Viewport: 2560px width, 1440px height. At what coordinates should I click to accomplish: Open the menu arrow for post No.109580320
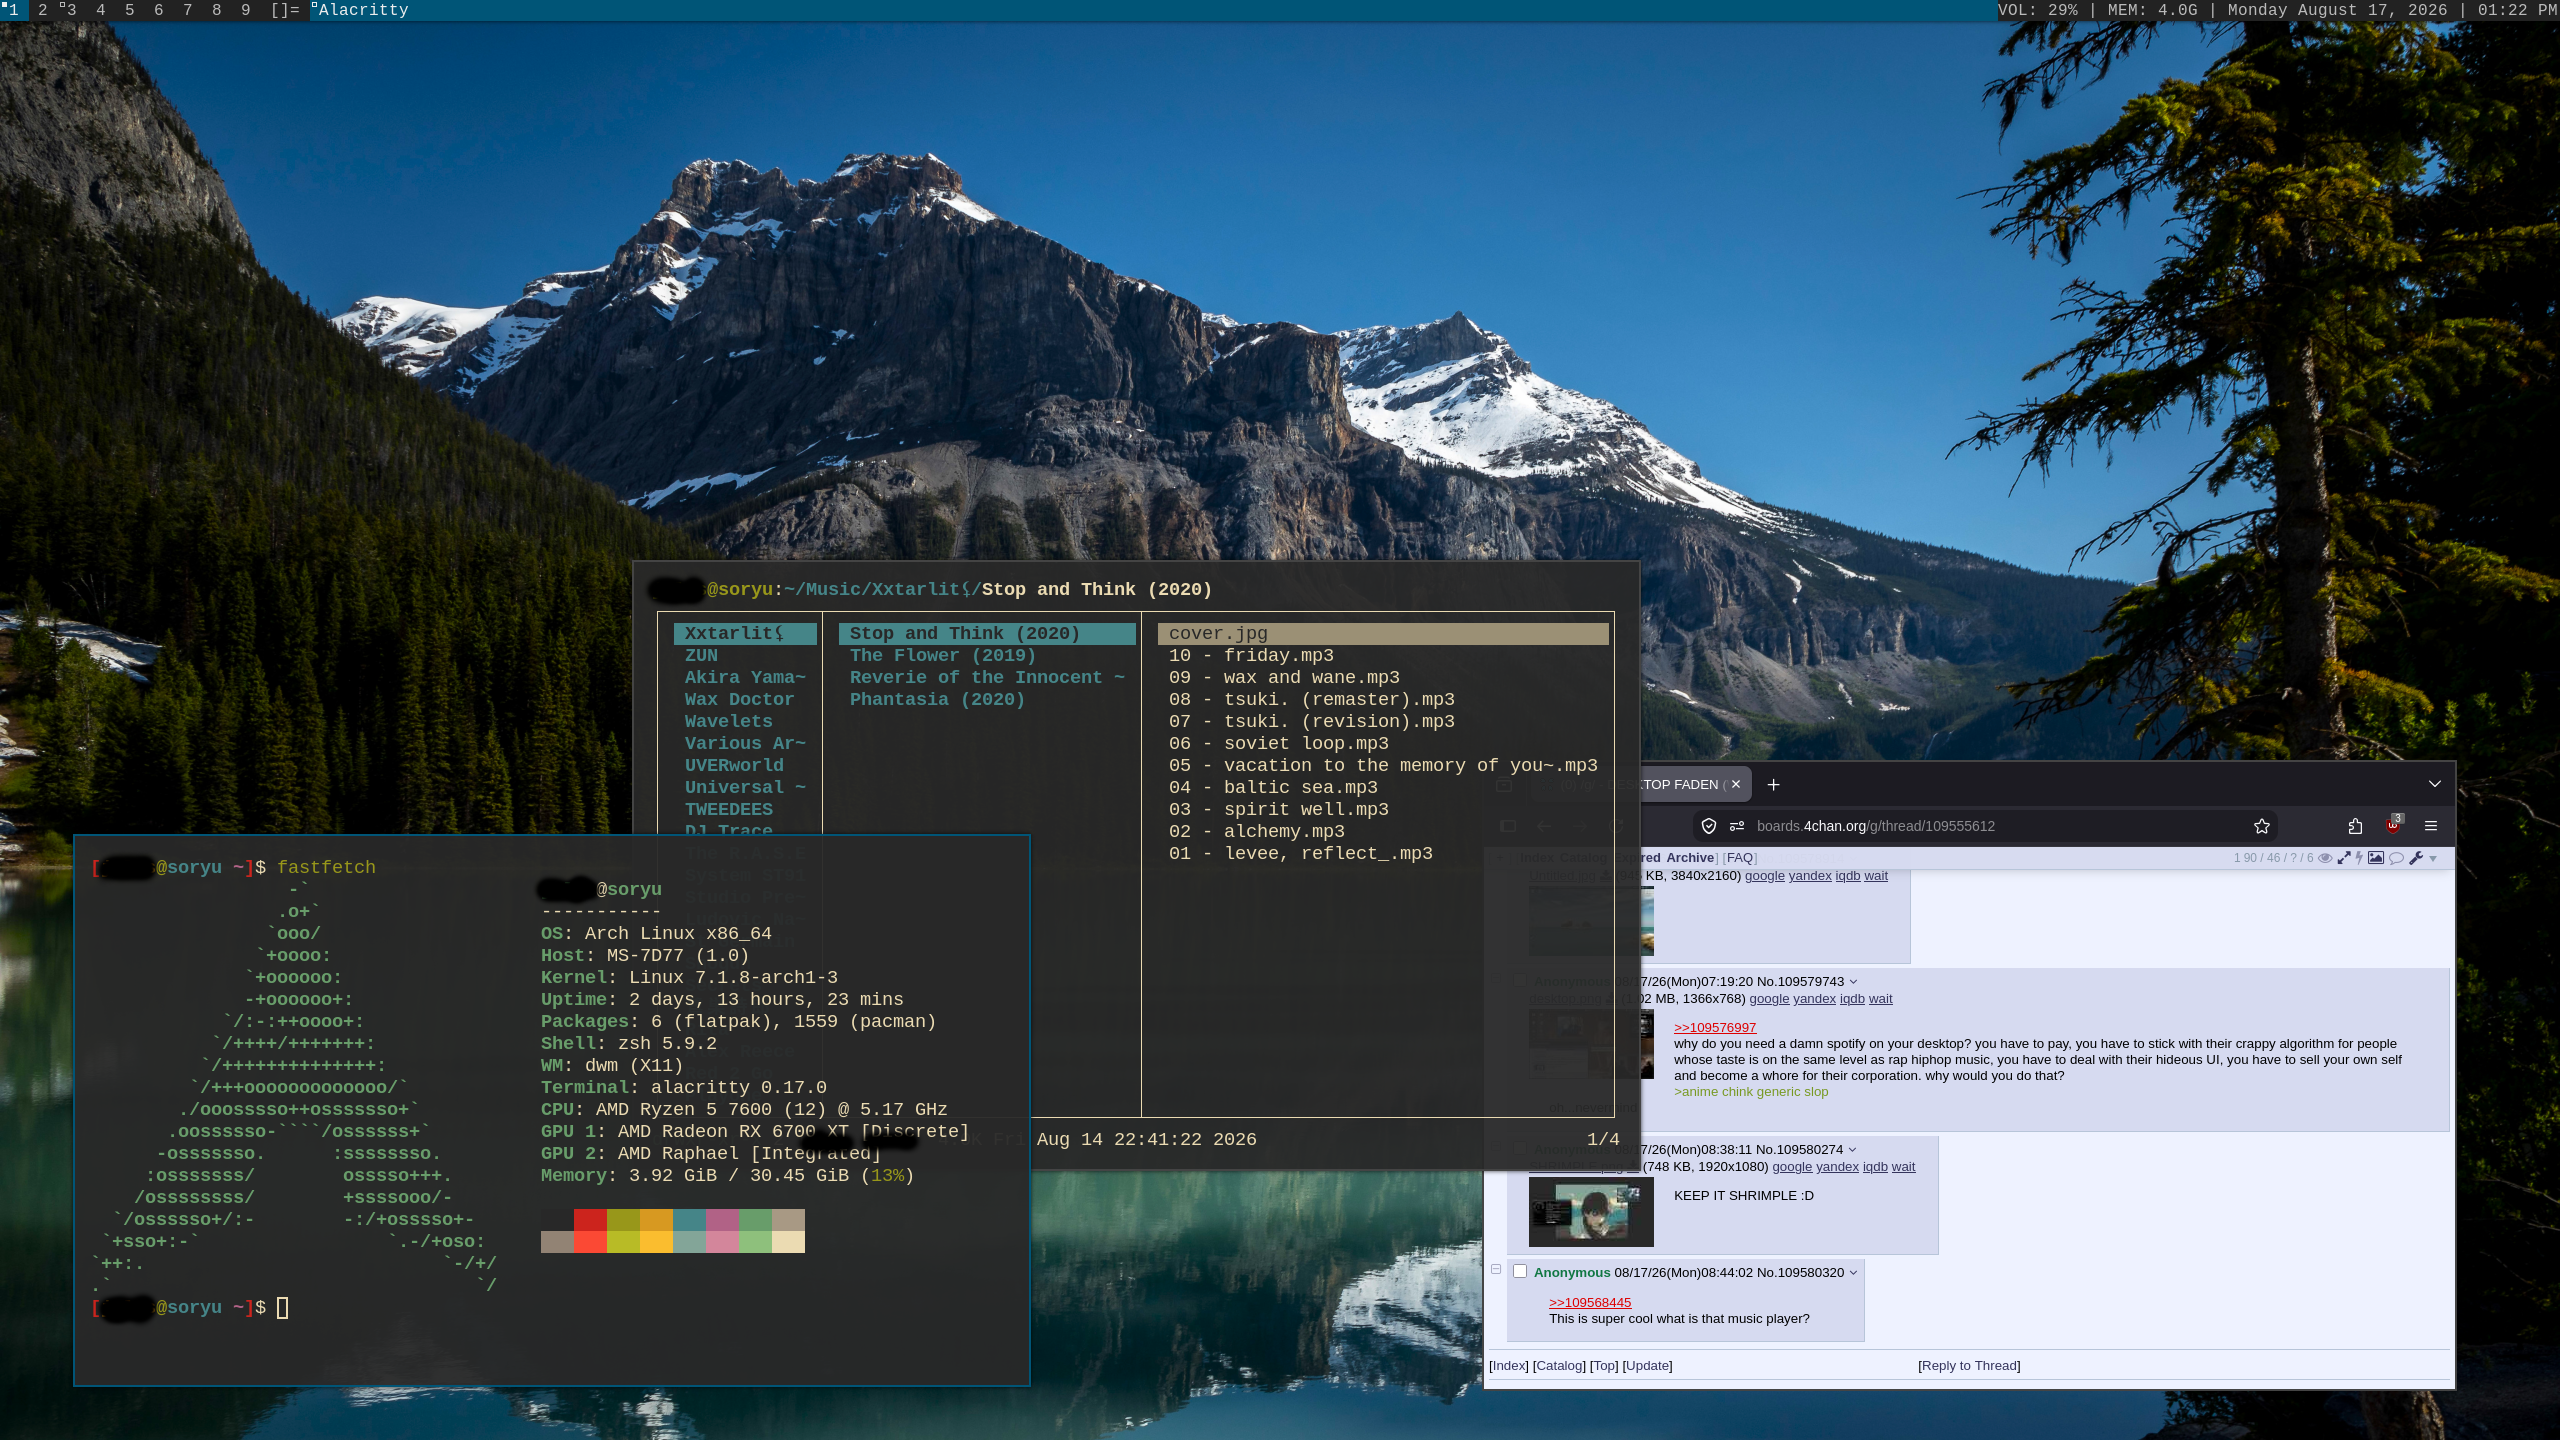(x=1853, y=1273)
